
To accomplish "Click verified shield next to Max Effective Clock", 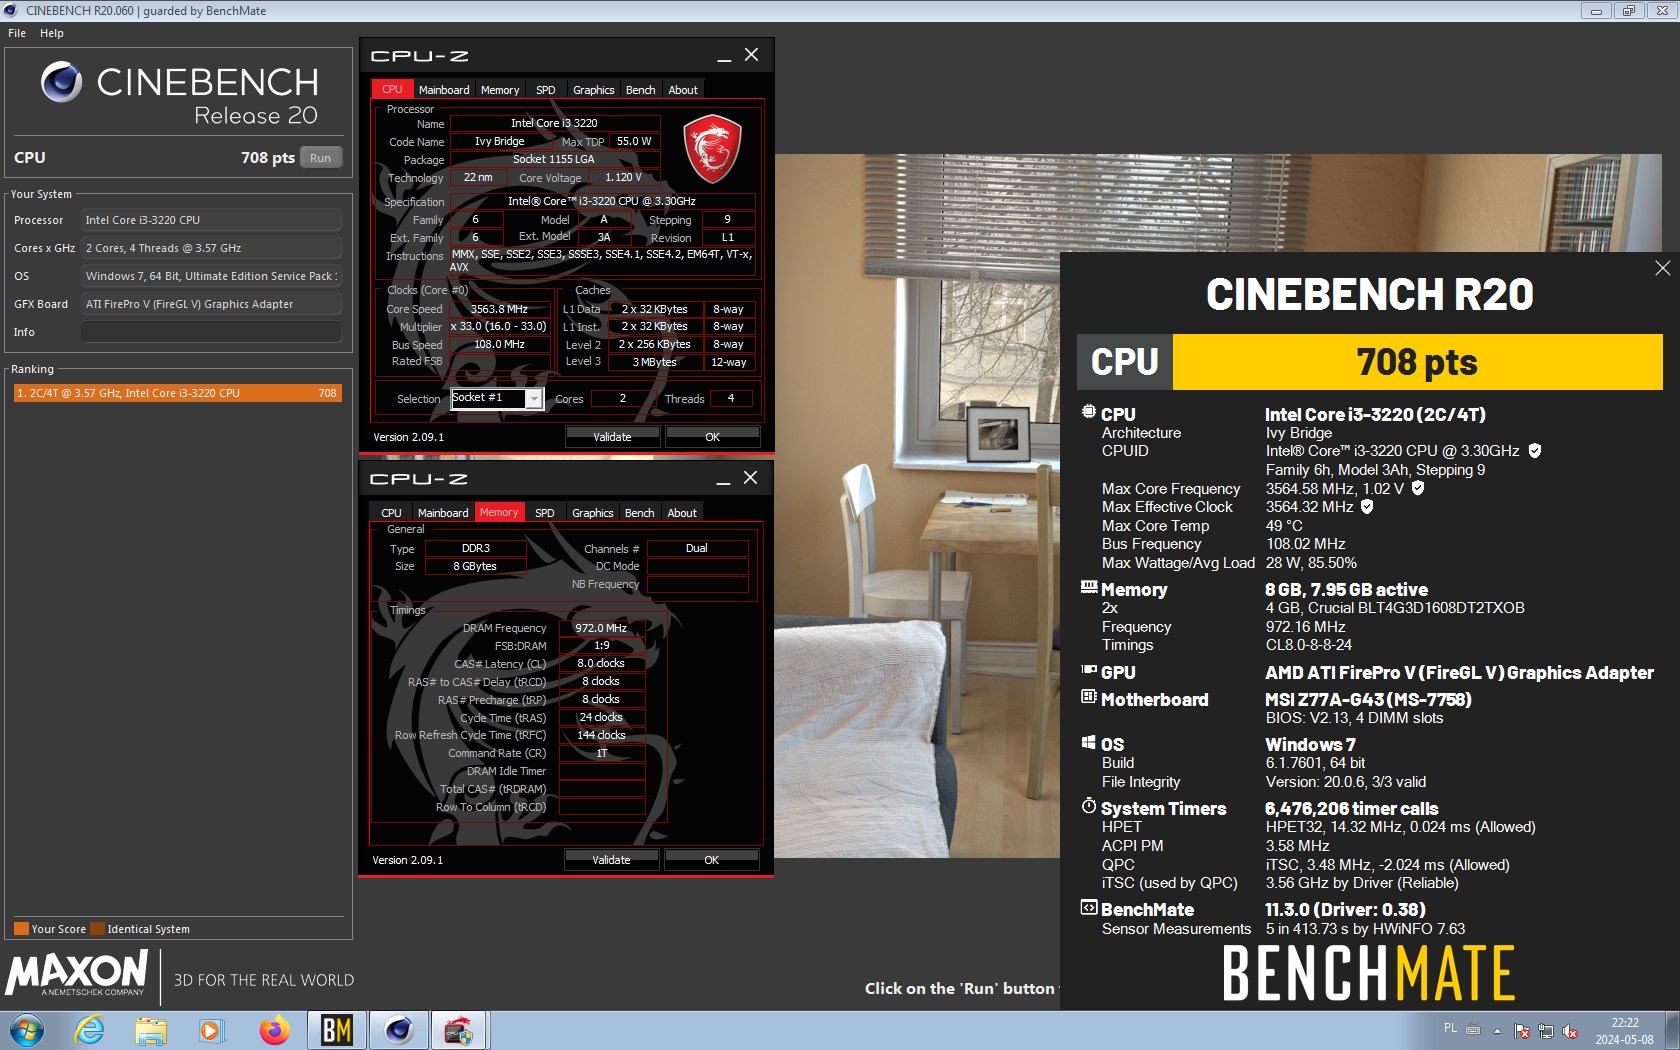I will click(1367, 506).
